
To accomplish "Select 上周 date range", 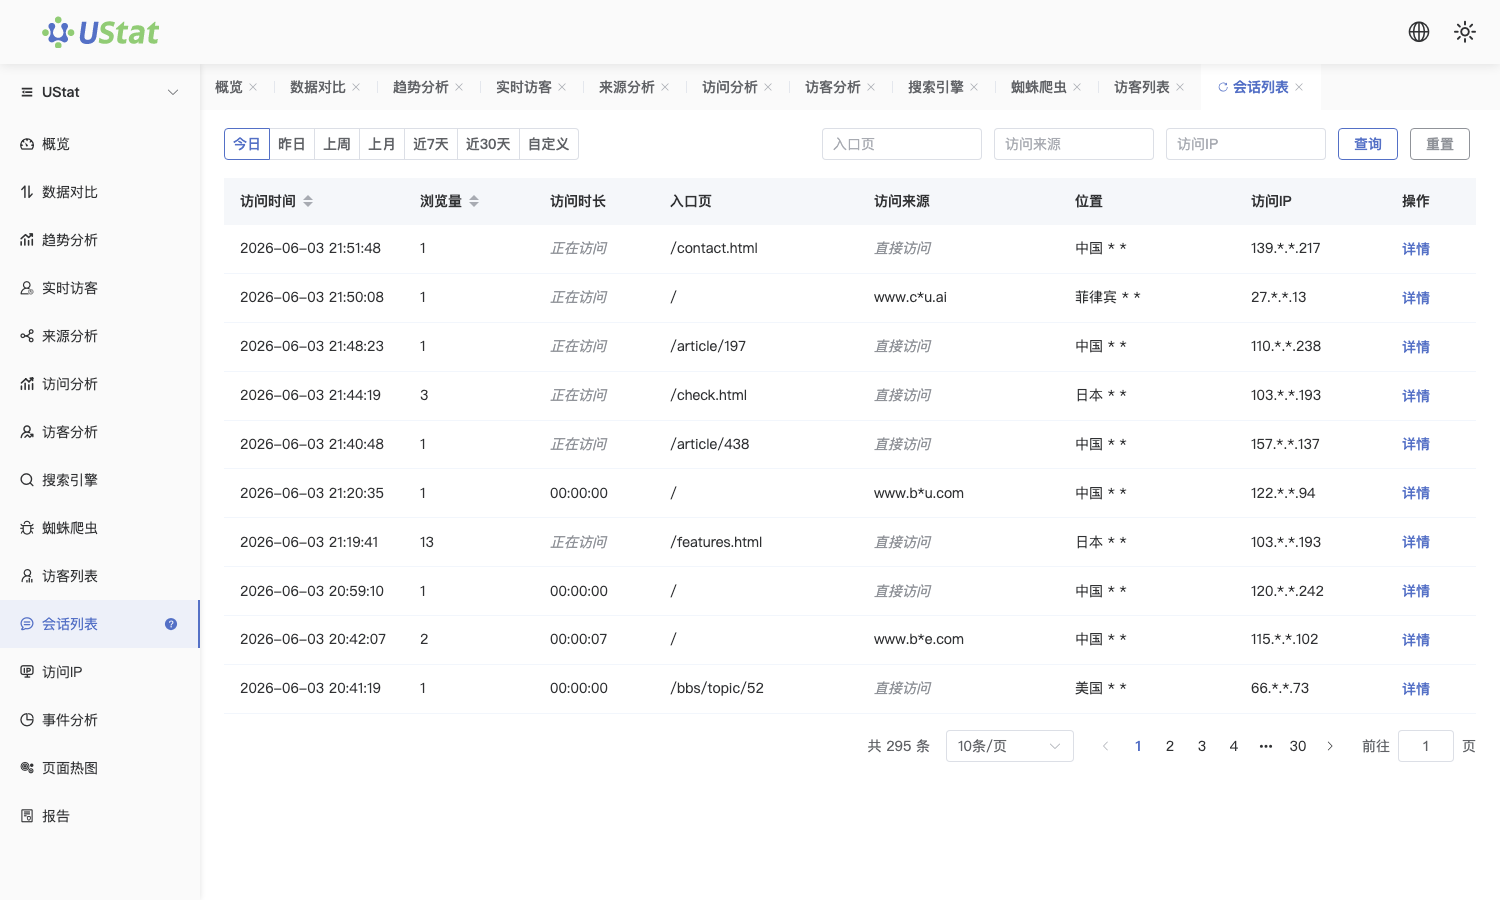I will [337, 144].
